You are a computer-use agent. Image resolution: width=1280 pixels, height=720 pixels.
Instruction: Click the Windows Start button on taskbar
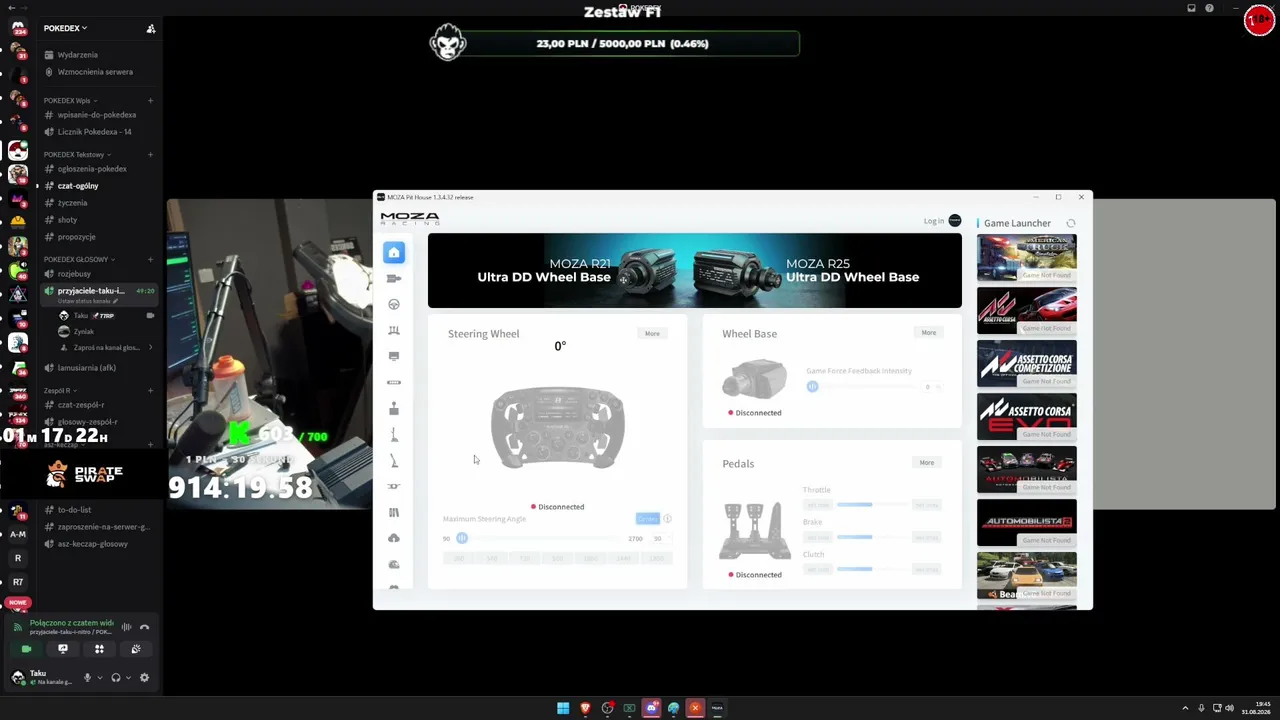tap(563, 709)
